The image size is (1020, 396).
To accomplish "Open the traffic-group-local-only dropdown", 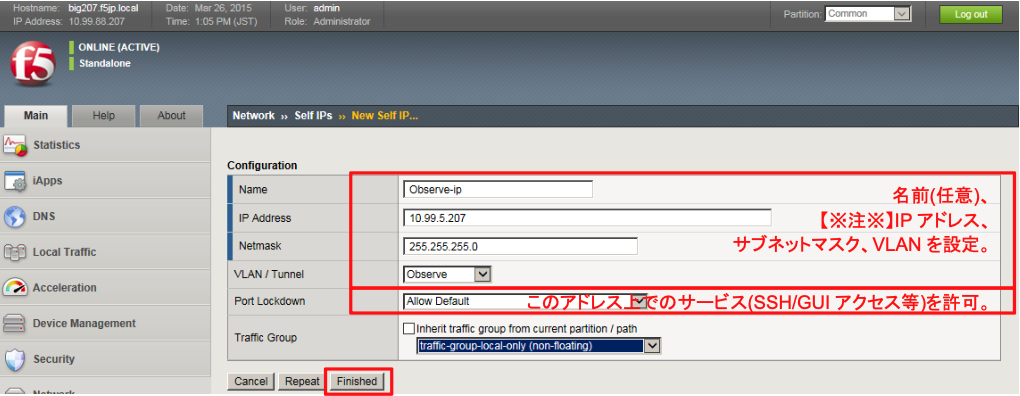I will coord(539,346).
